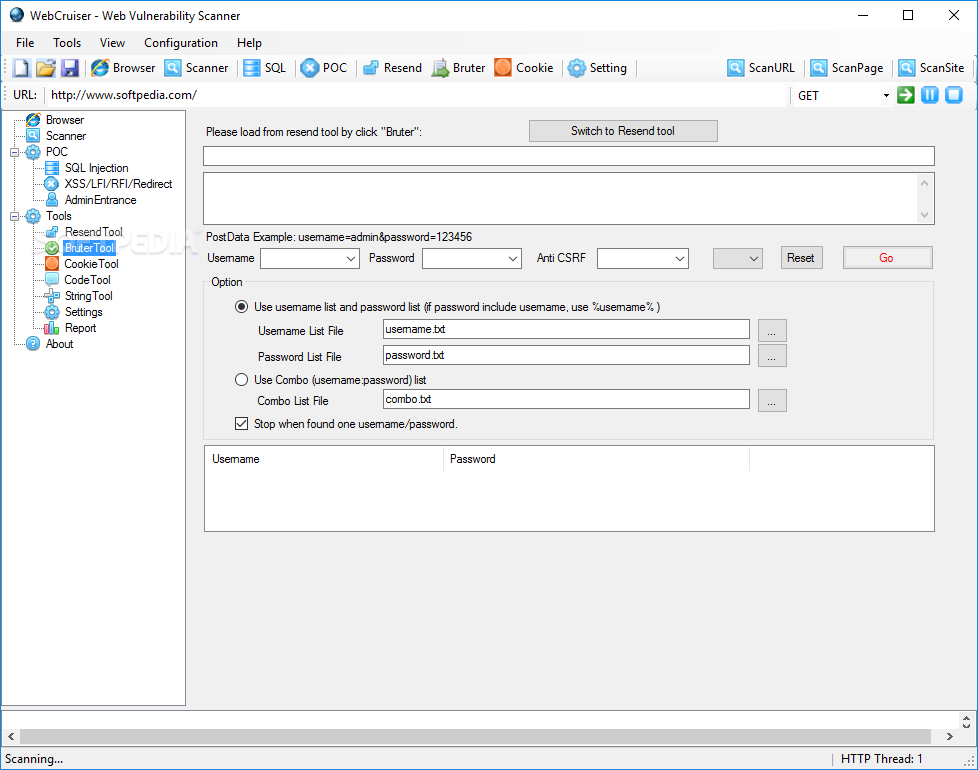Viewport: 978px width, 770px height.
Task: Select Browser in the sidebar tree
Action: click(64, 120)
